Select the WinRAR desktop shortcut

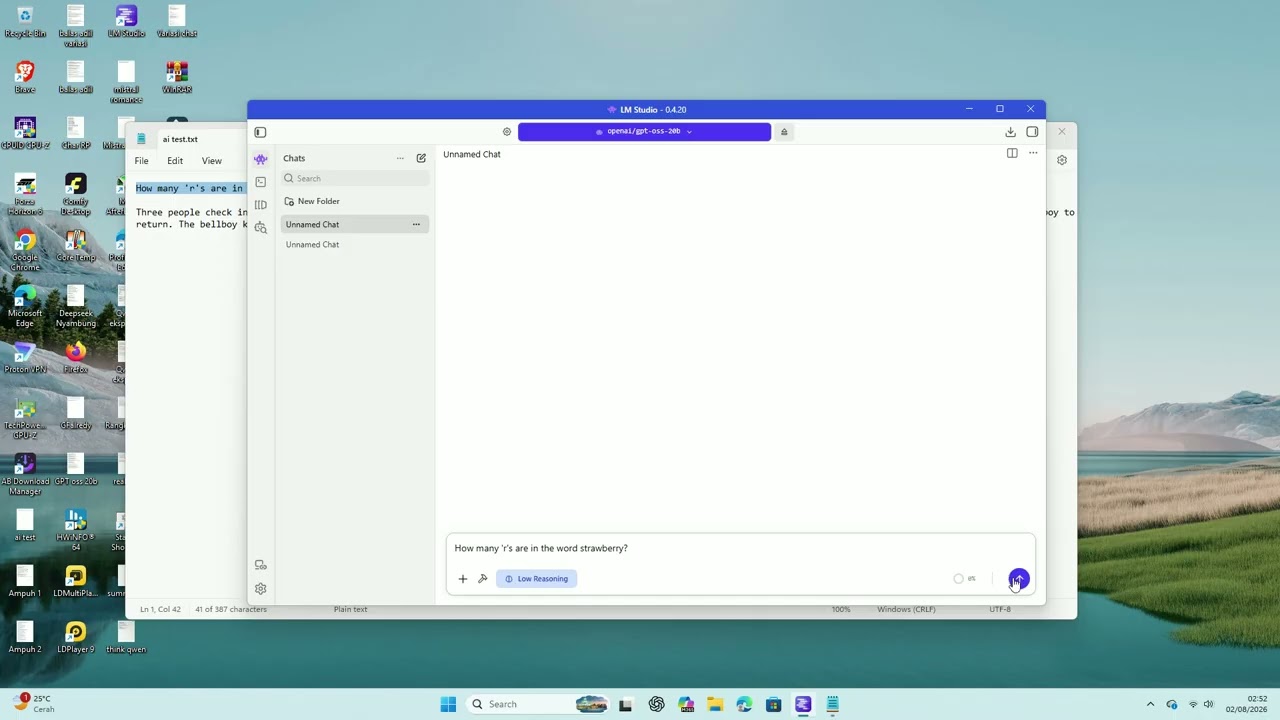point(176,77)
